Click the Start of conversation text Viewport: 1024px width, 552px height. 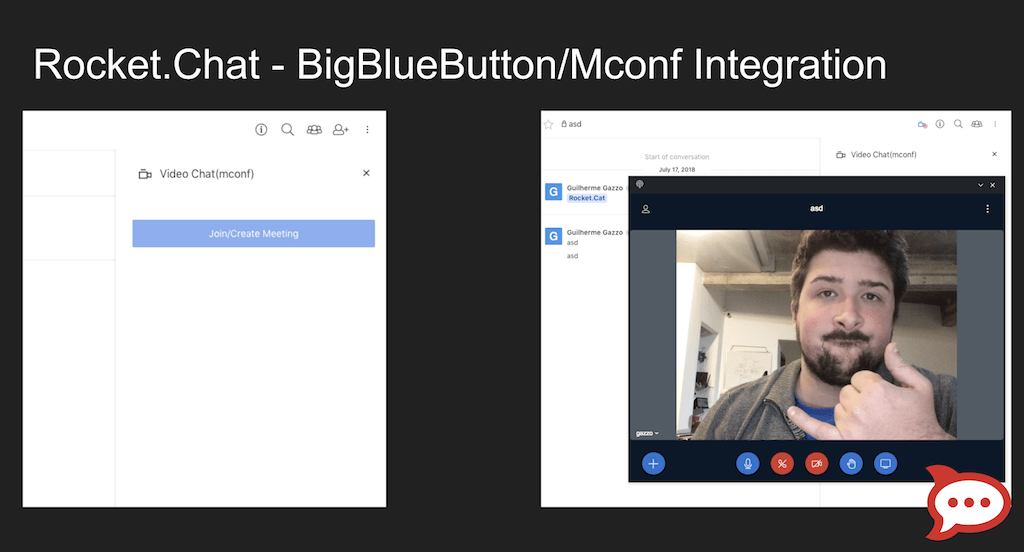pyautogui.click(x=677, y=157)
